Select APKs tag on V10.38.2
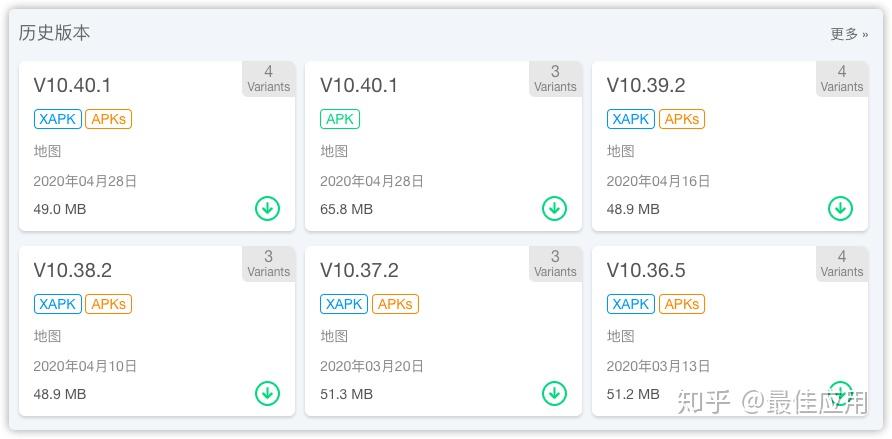The image size is (892, 439). [x=109, y=304]
